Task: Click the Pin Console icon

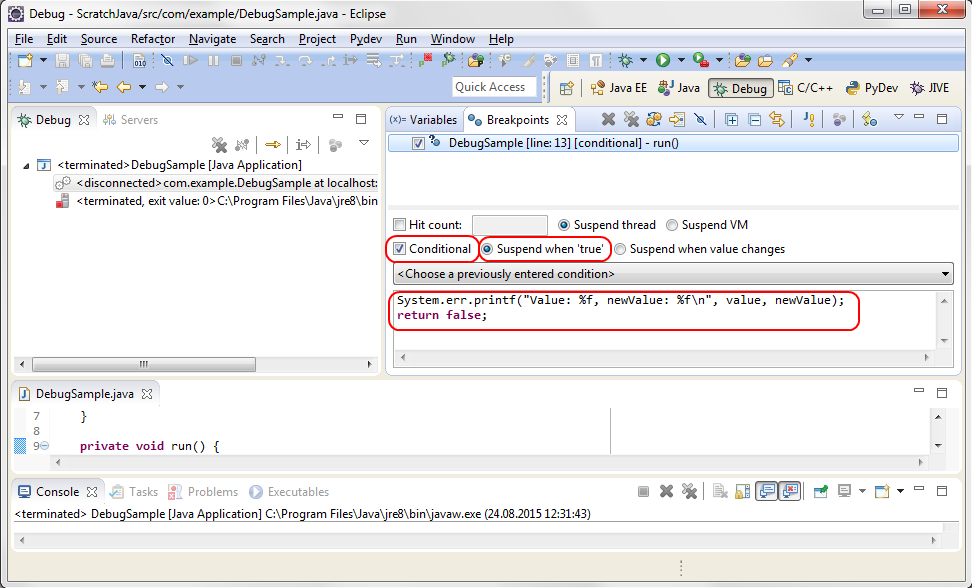Action: [821, 491]
